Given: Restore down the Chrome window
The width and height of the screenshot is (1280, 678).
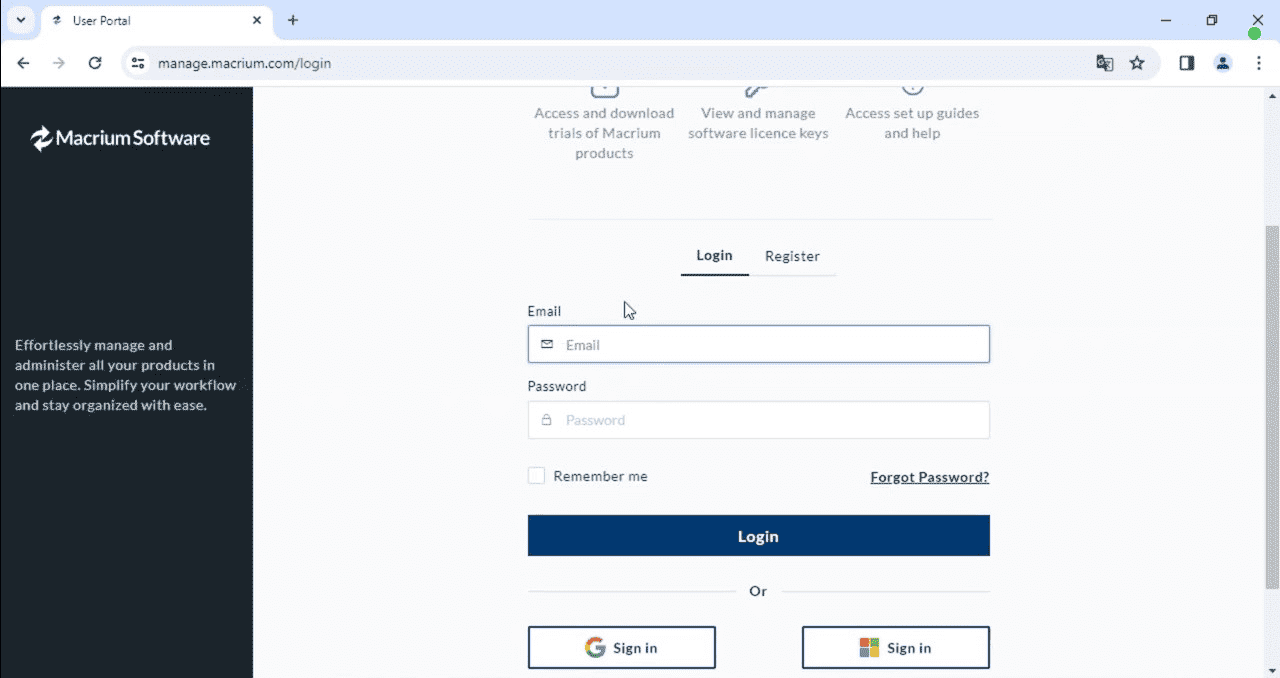Looking at the screenshot, I should click(1212, 20).
